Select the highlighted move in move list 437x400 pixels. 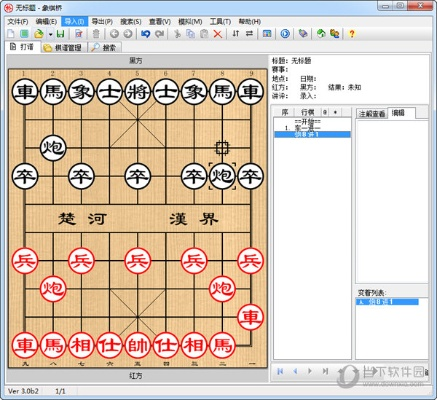(x=312, y=134)
